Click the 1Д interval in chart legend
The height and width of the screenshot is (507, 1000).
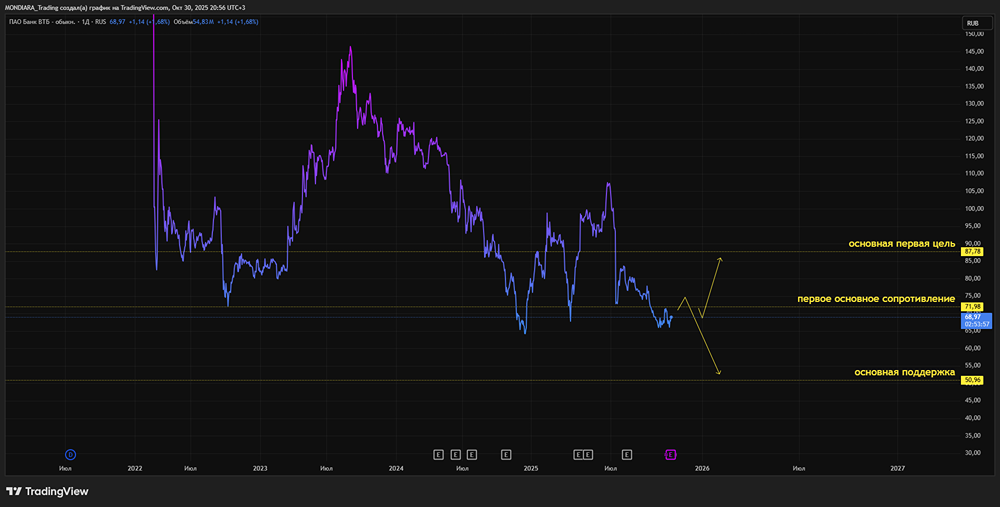[85, 22]
